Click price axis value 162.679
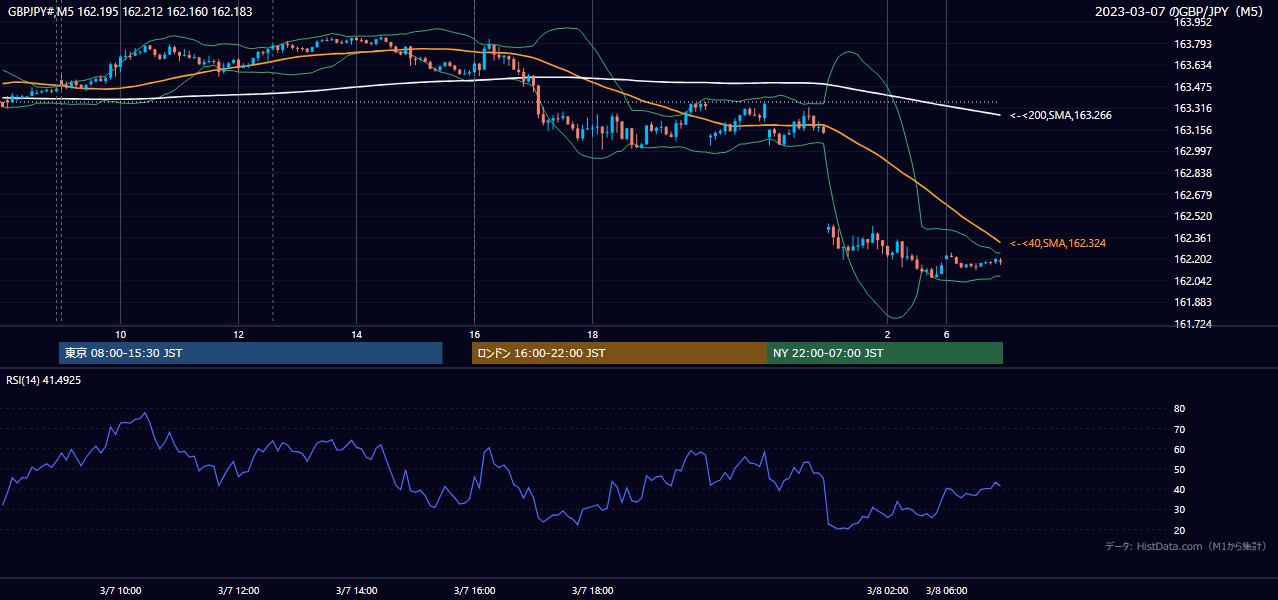Image resolution: width=1278 pixels, height=600 pixels. [x=1192, y=195]
